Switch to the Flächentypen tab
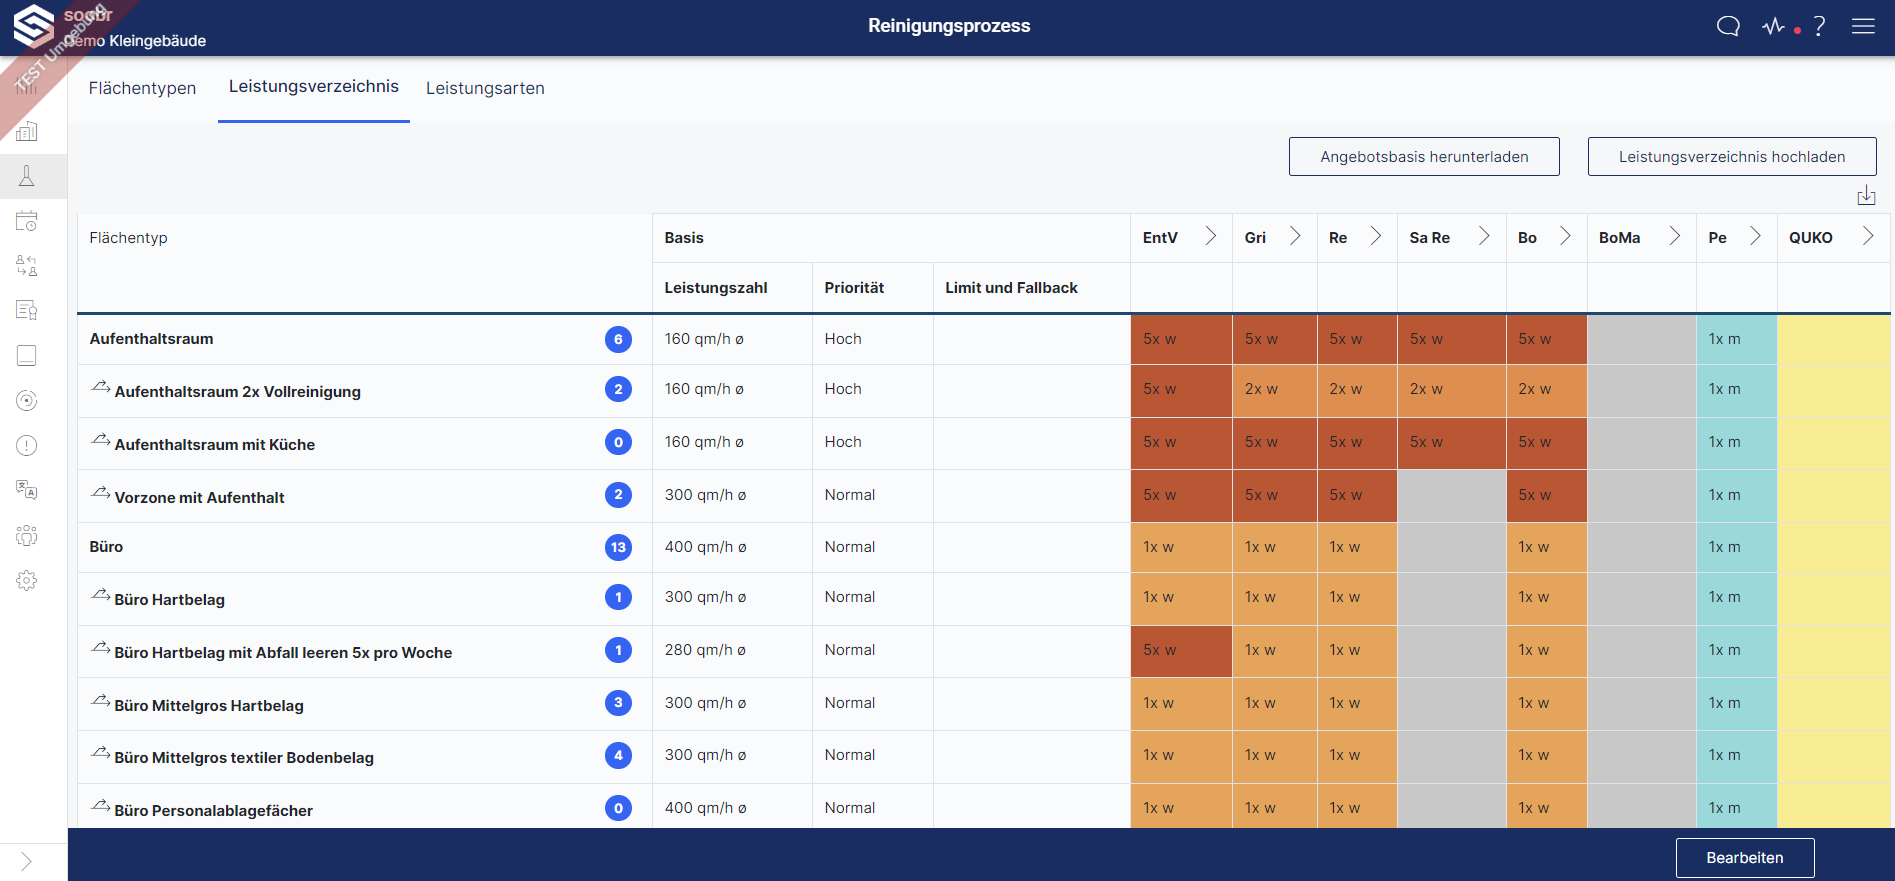The width and height of the screenshot is (1895, 881). point(142,88)
